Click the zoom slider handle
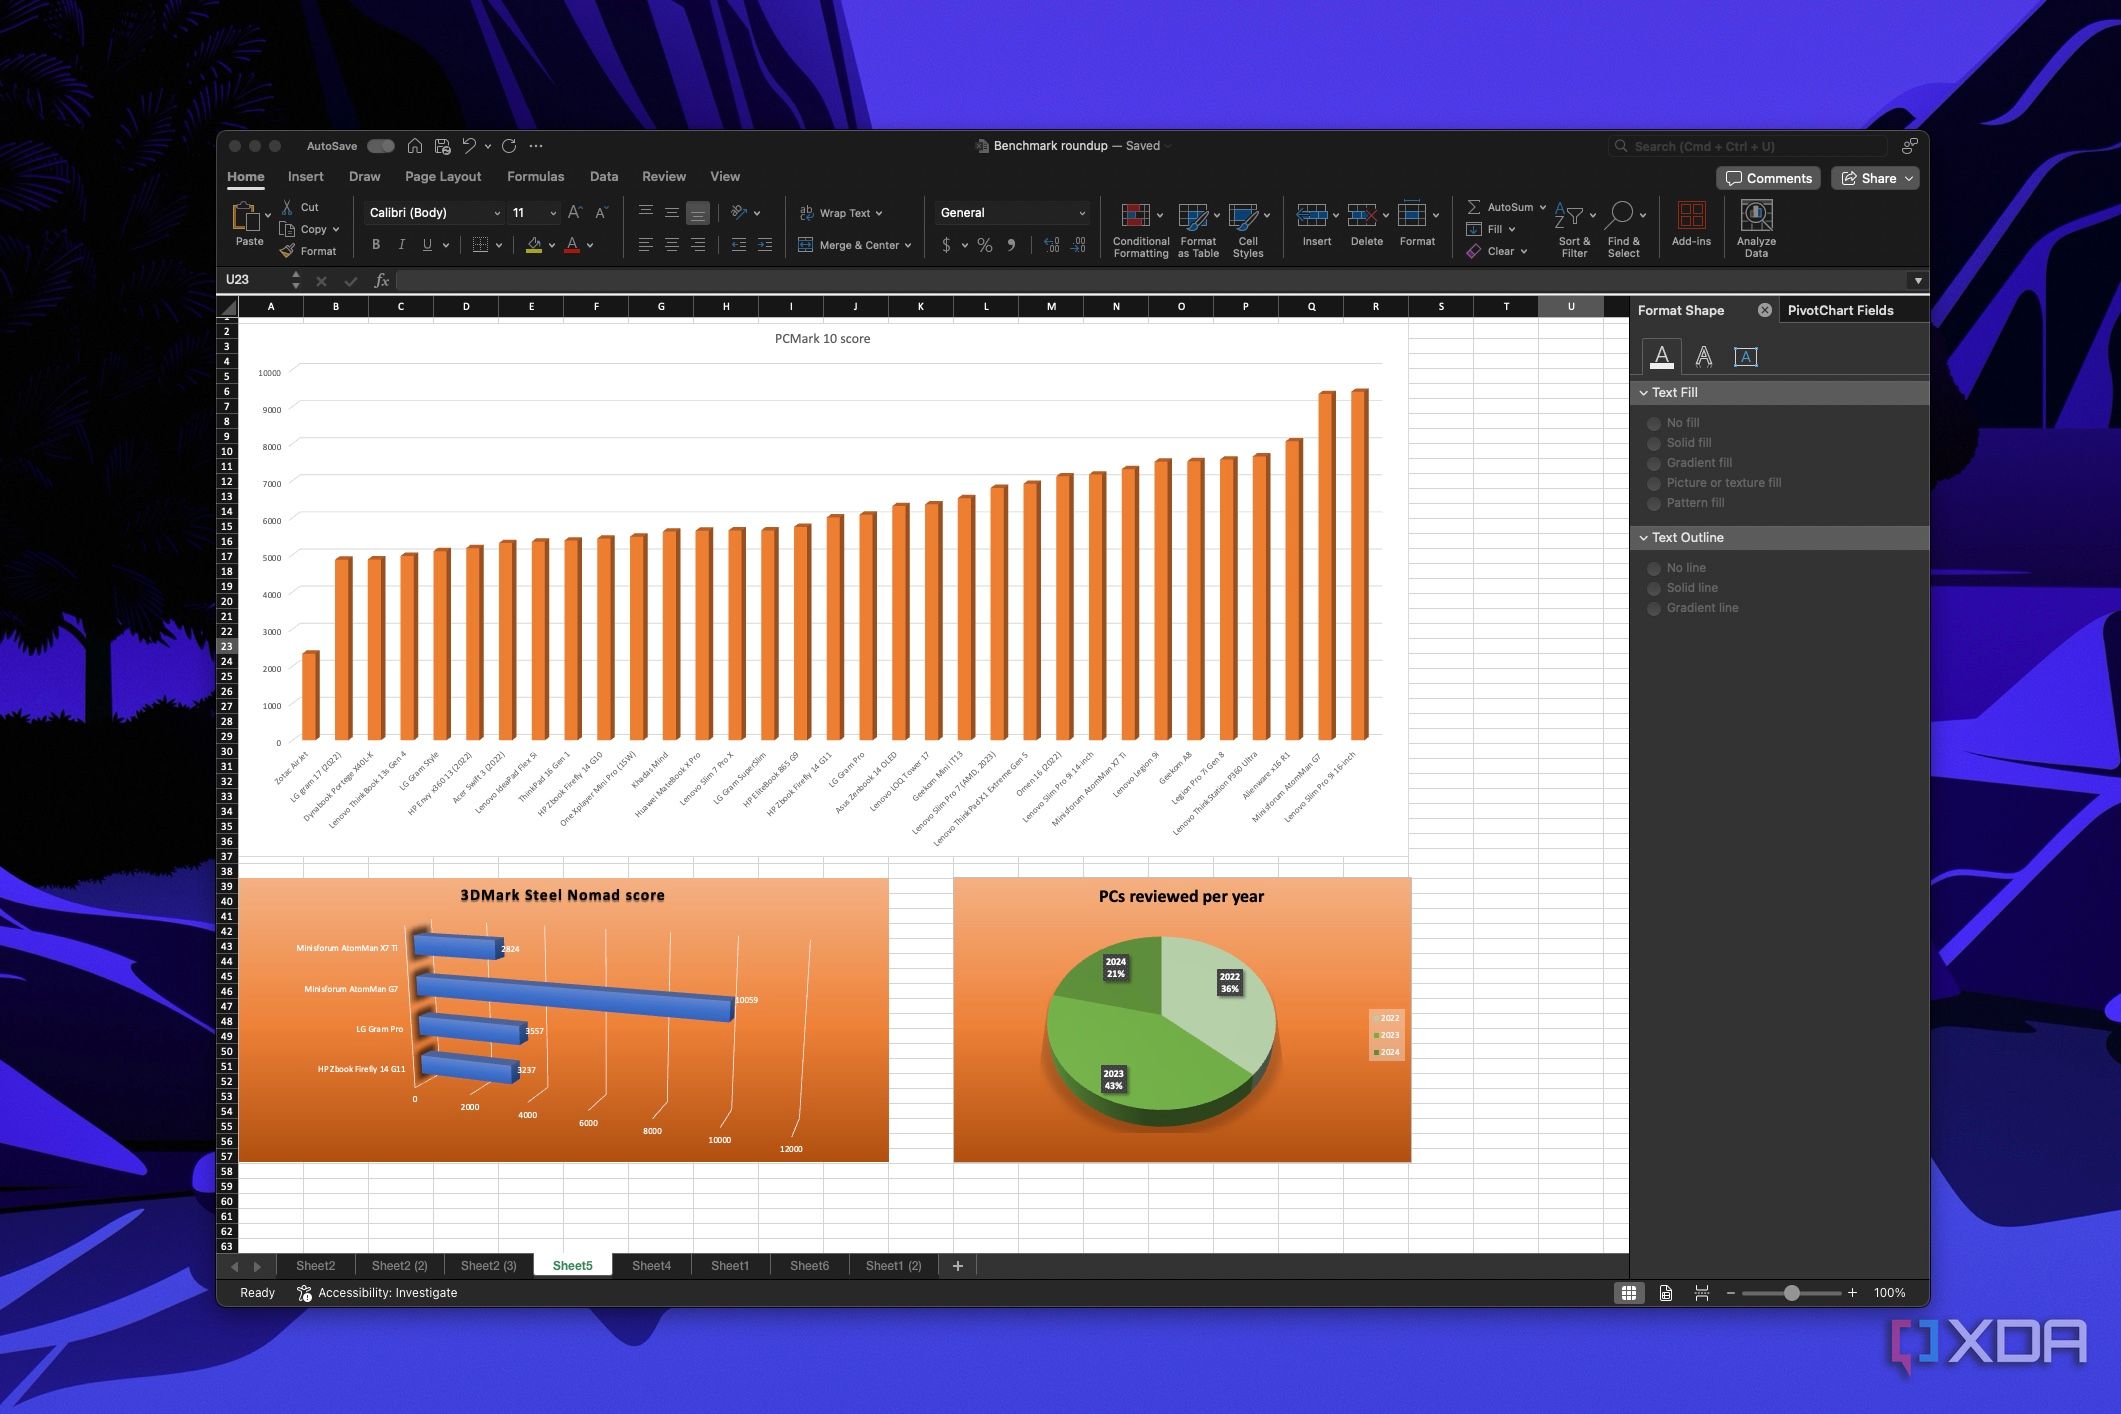Viewport: 2121px width, 1414px height. 1791,1293
